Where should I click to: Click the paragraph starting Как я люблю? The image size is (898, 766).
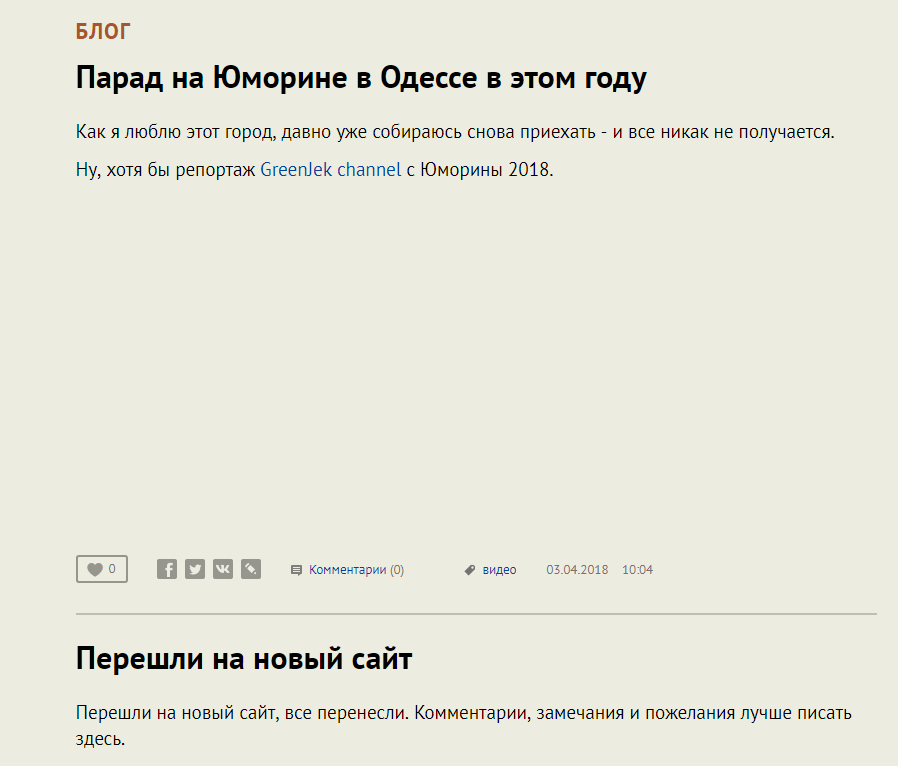[454, 132]
